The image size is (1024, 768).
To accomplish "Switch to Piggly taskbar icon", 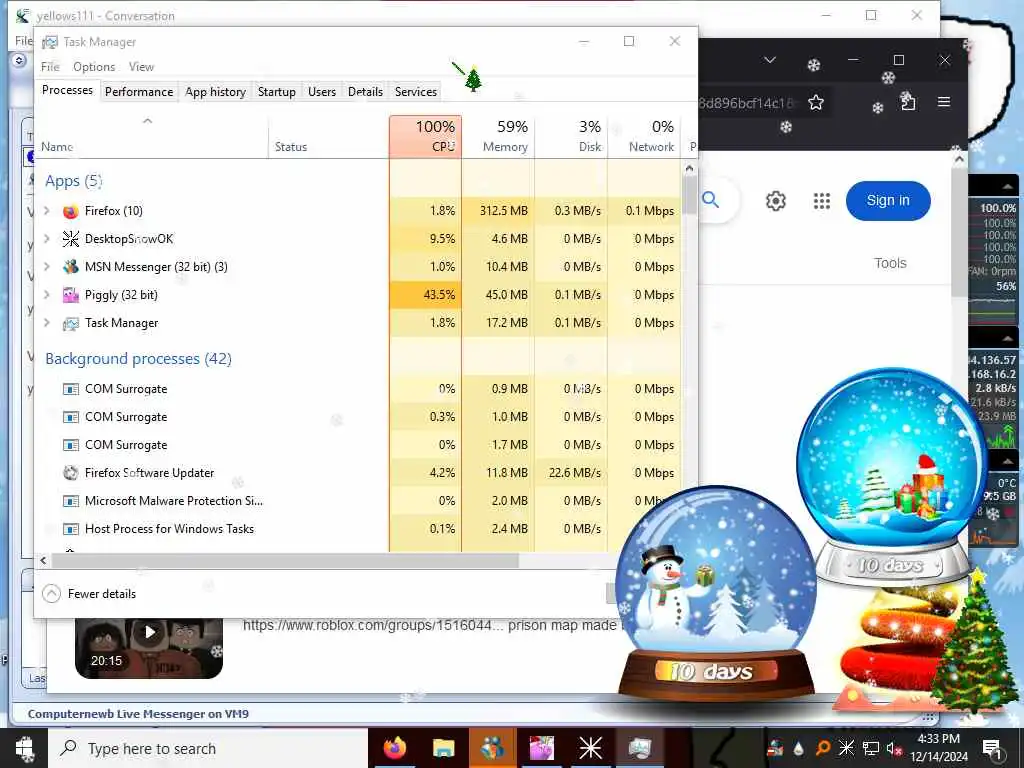I will (x=541, y=748).
